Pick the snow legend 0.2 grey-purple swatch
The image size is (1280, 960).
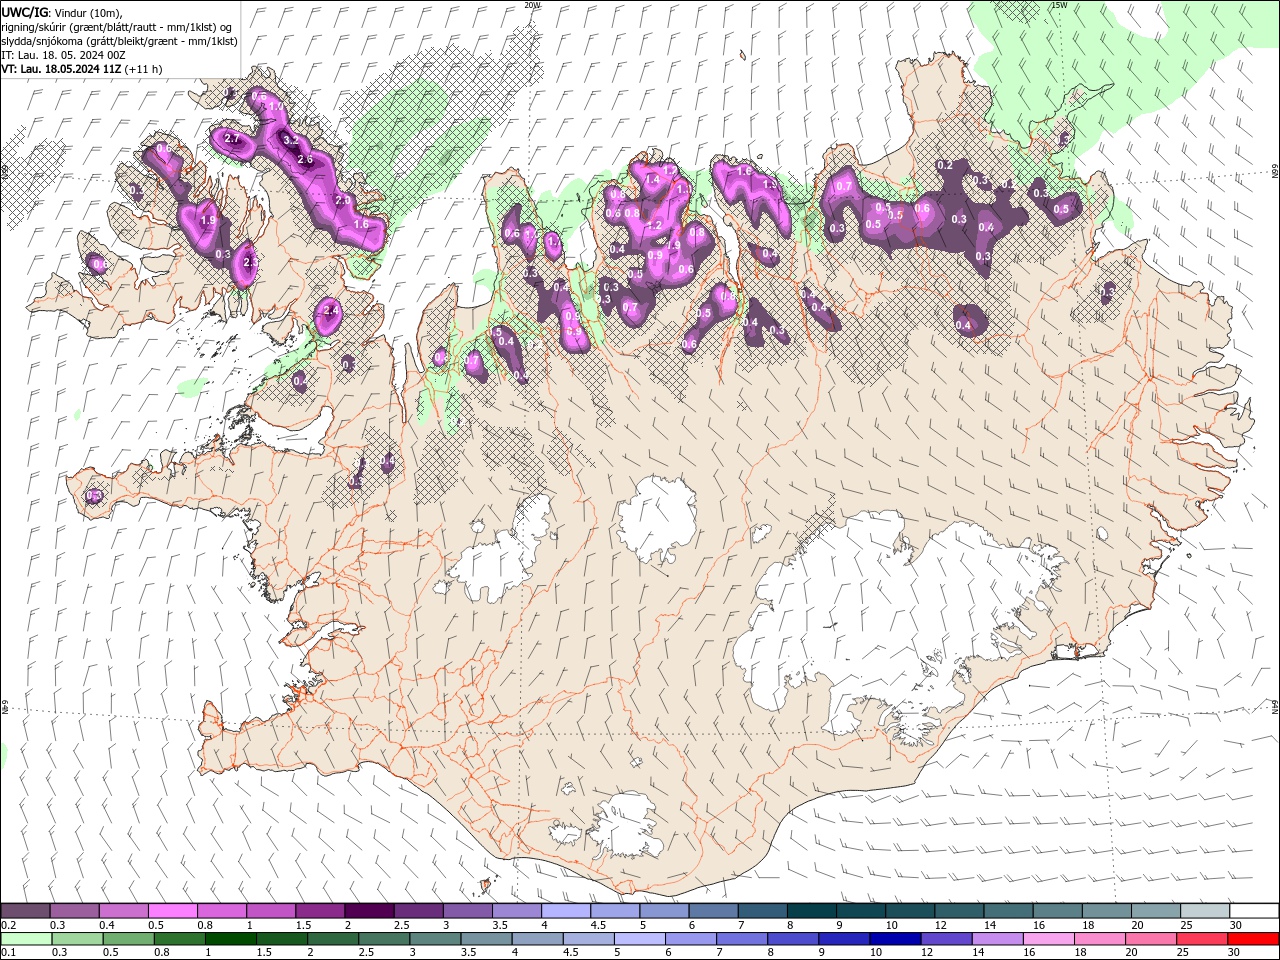point(25,911)
